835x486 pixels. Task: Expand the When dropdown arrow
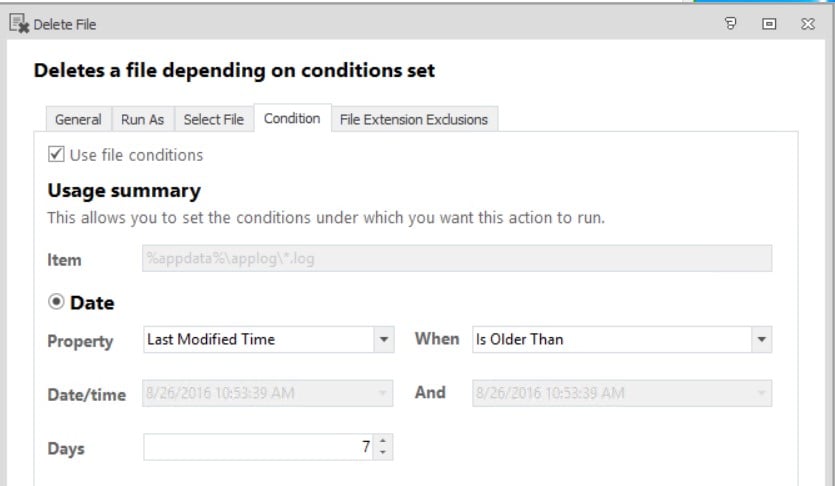[762, 340]
